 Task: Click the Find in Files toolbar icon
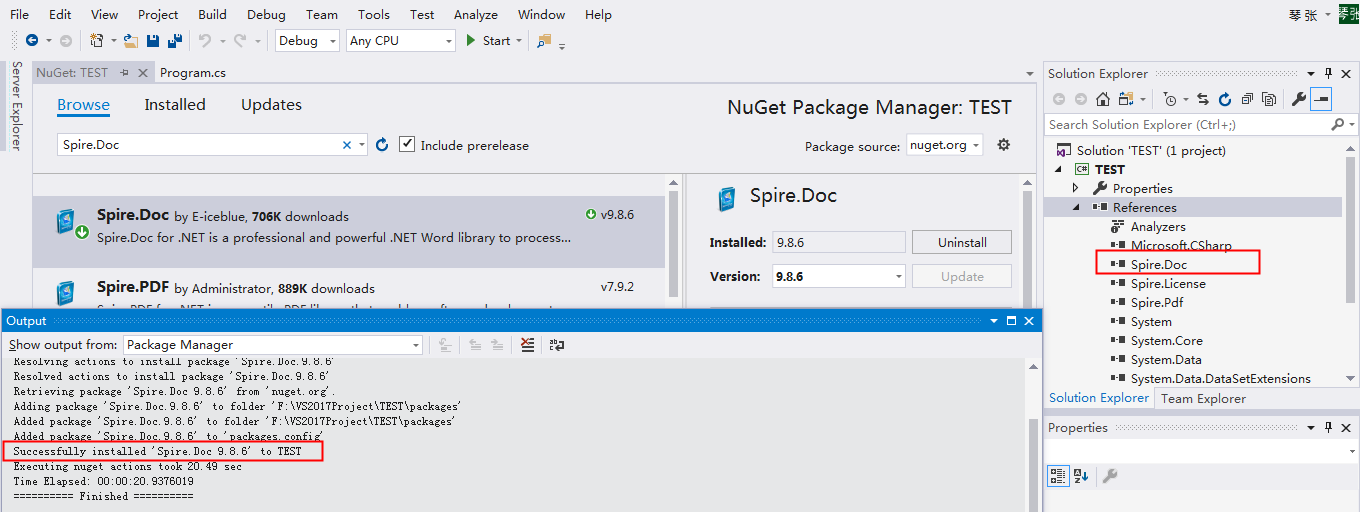pos(544,40)
